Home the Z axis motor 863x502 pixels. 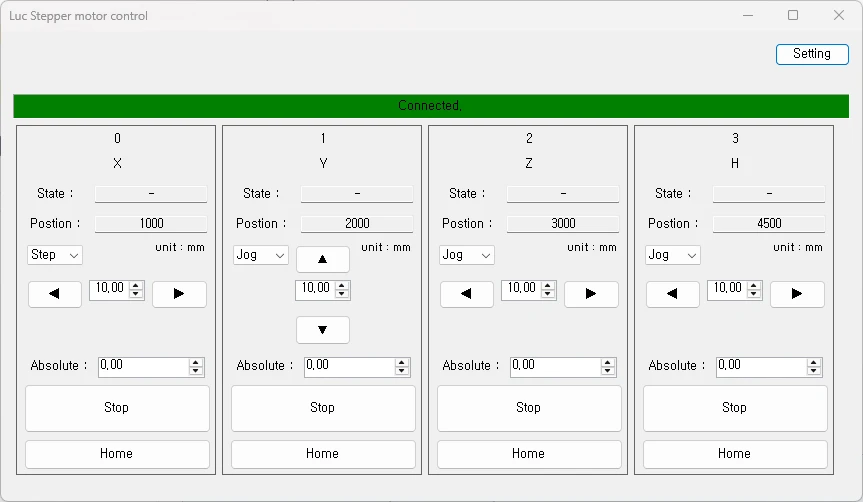tap(529, 454)
